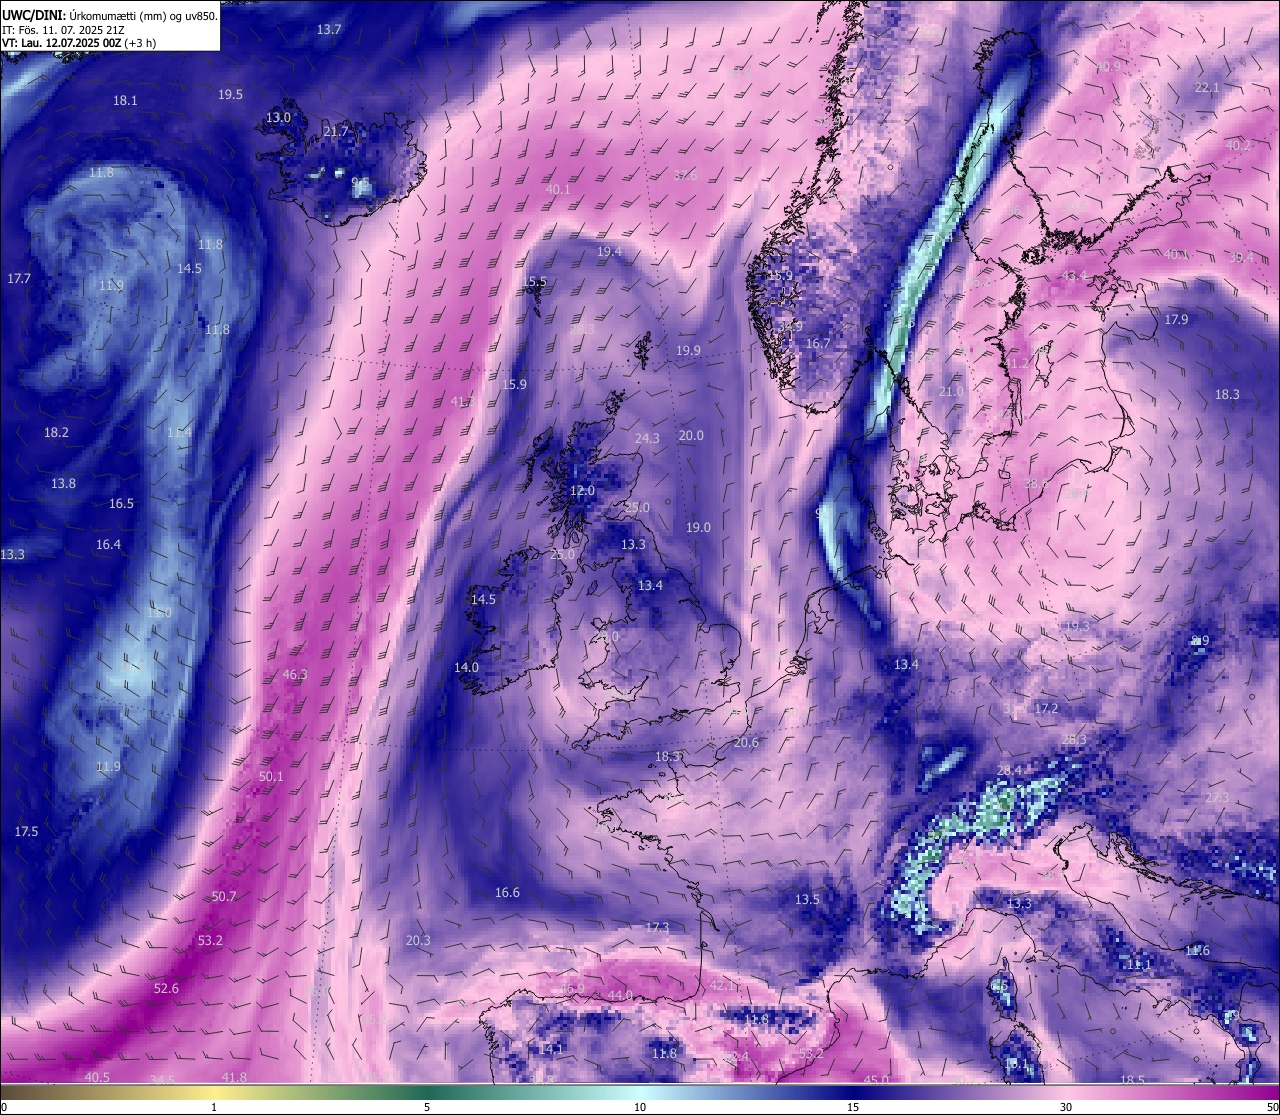Click the 19.9 value label
Screen dimensions: 1280x1115
[688, 351]
